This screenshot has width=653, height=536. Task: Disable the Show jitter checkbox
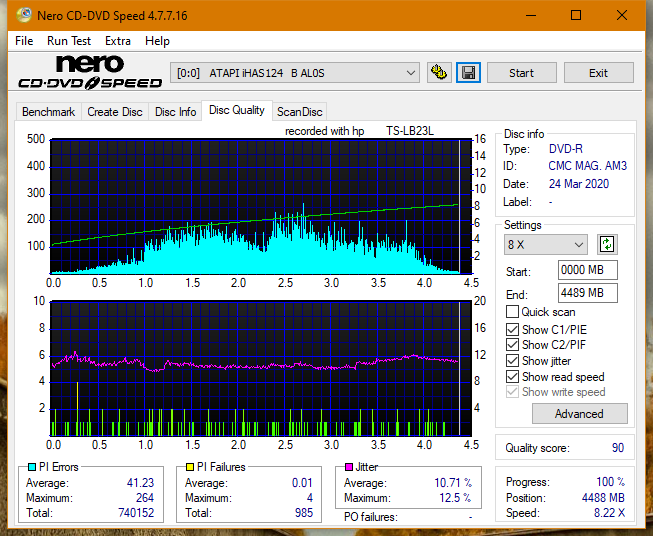(x=512, y=361)
